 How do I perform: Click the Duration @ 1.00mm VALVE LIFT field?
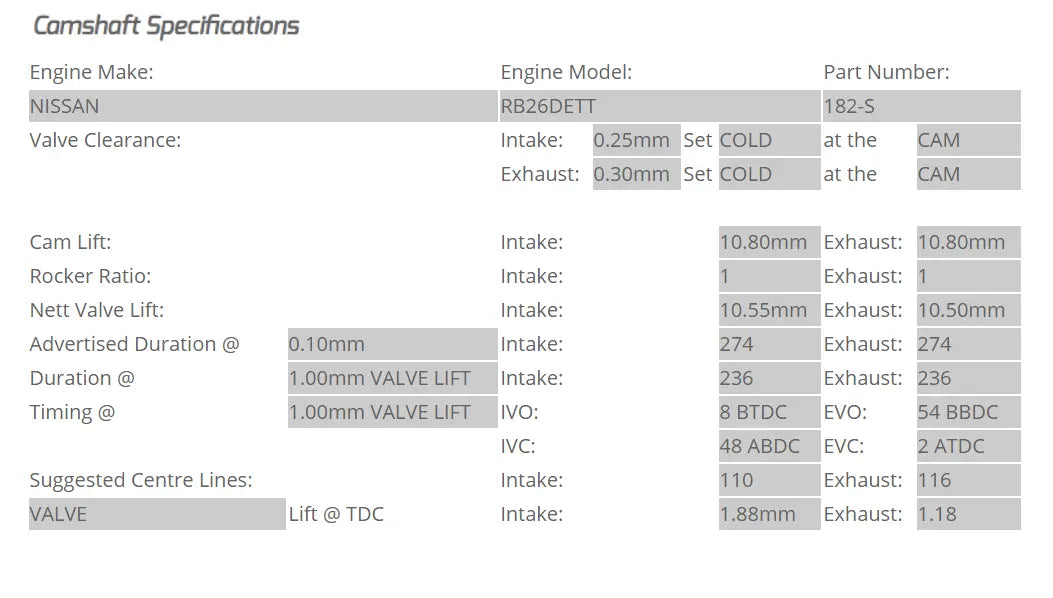click(x=392, y=378)
